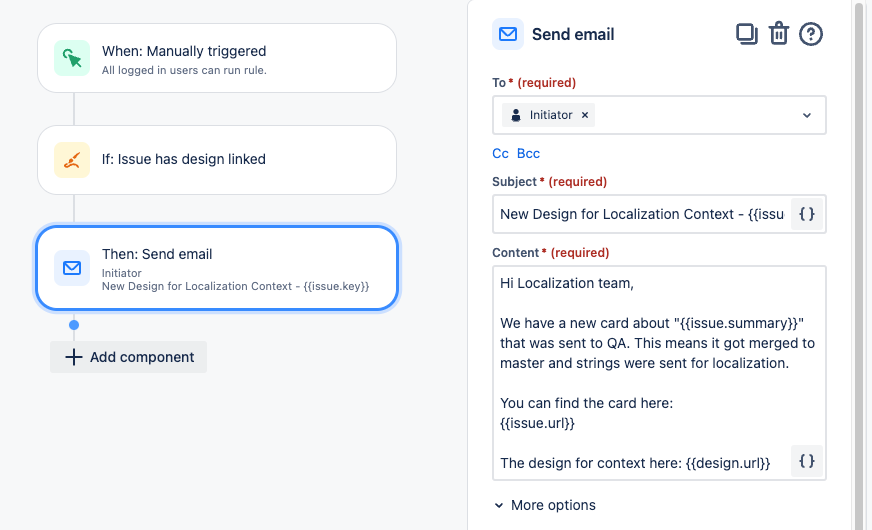Click the green manual trigger cursor icon
Image resolution: width=872 pixels, height=530 pixels.
[72, 58]
